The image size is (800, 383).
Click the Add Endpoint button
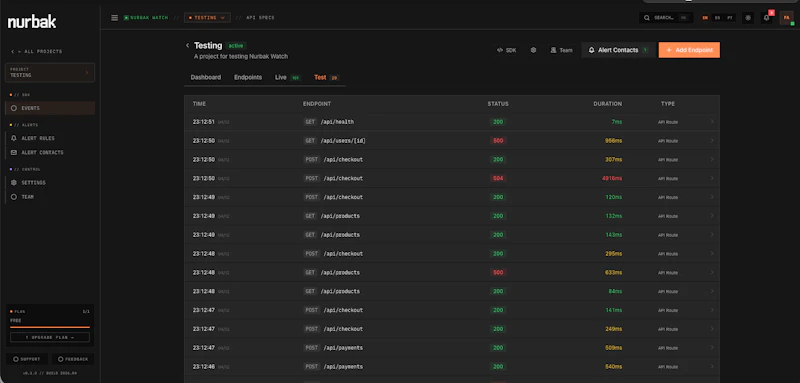[689, 50]
